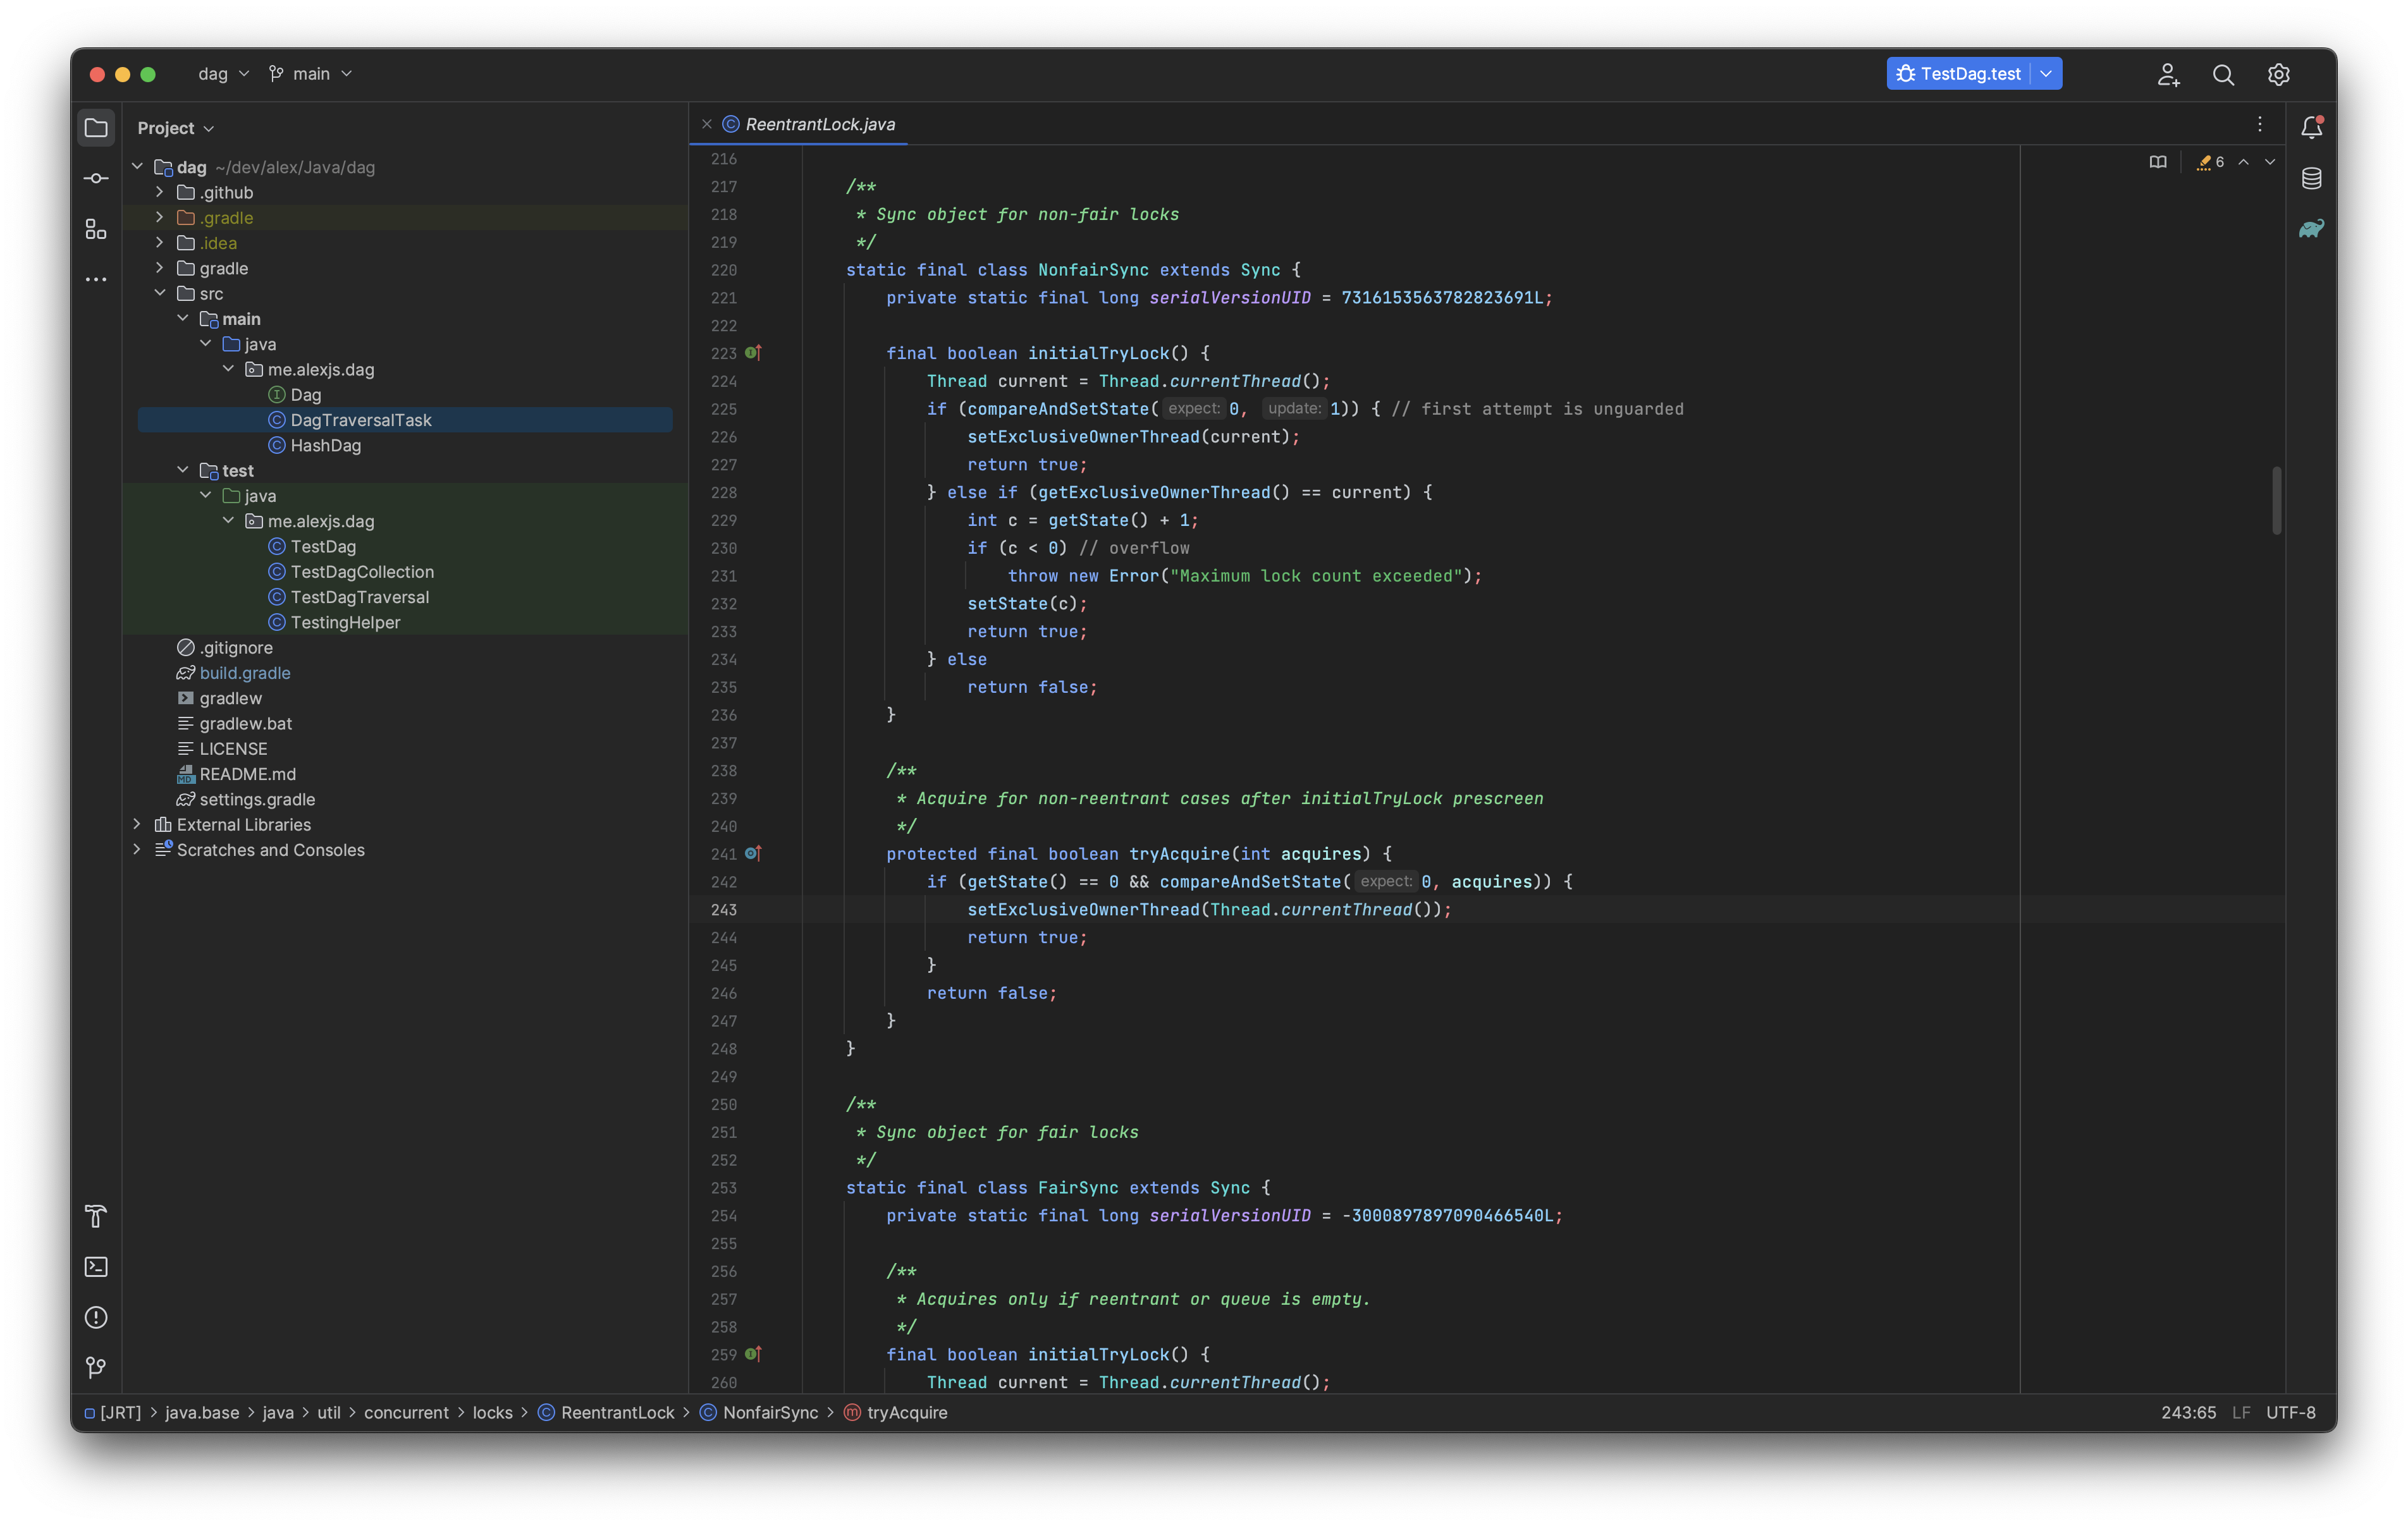Open the TestDag.test run configuration dropdown
The height and width of the screenshot is (1526, 2408).
[x=2047, y=73]
